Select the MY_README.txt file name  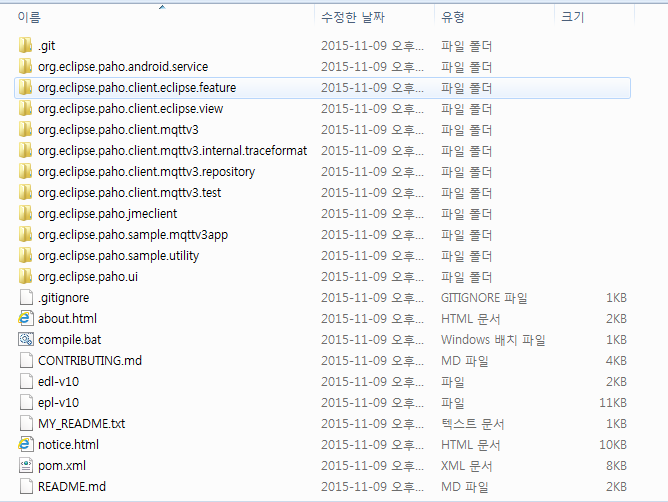click(x=81, y=424)
